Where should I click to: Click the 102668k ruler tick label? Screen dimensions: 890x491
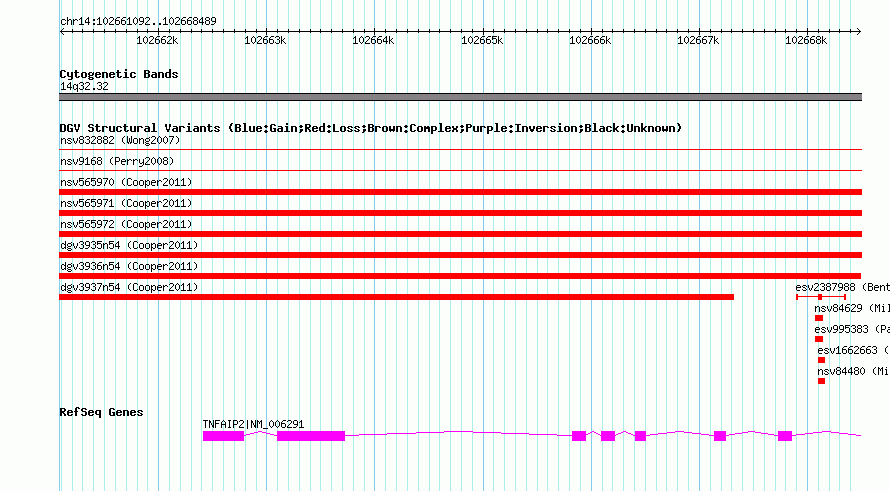click(x=806, y=40)
